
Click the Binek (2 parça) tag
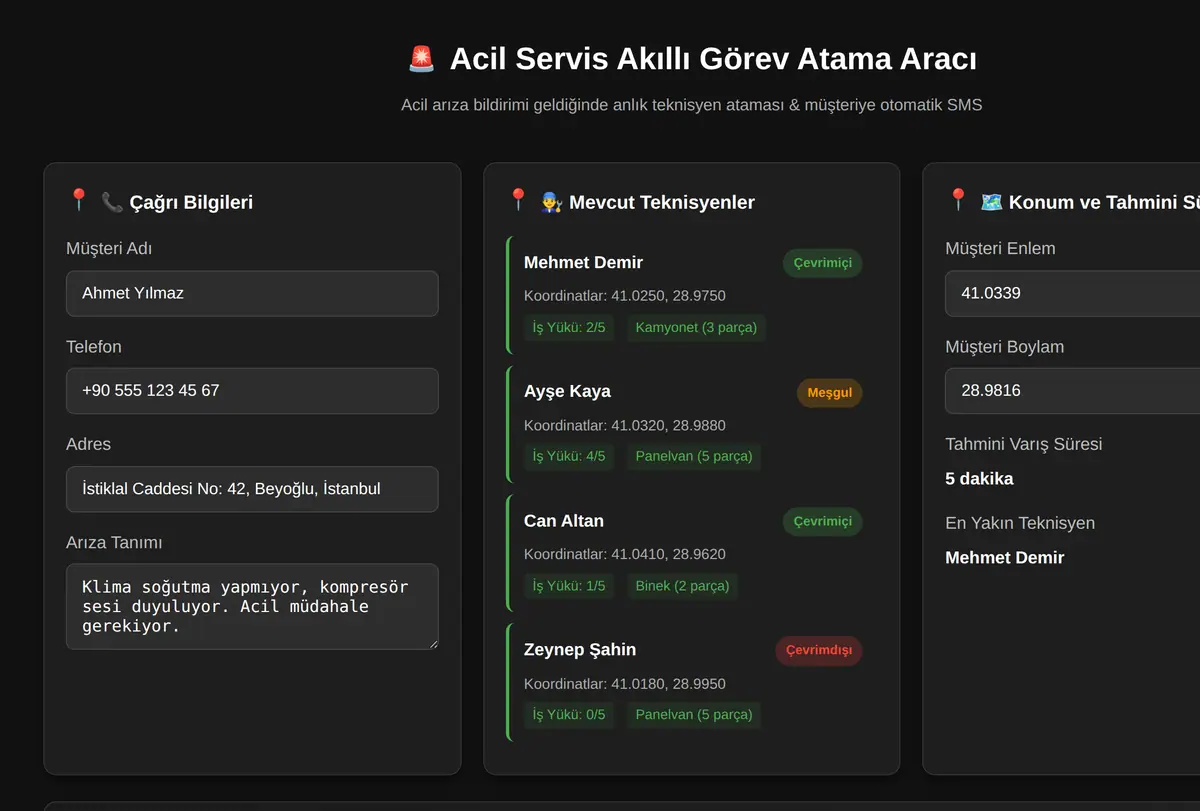(x=682, y=586)
